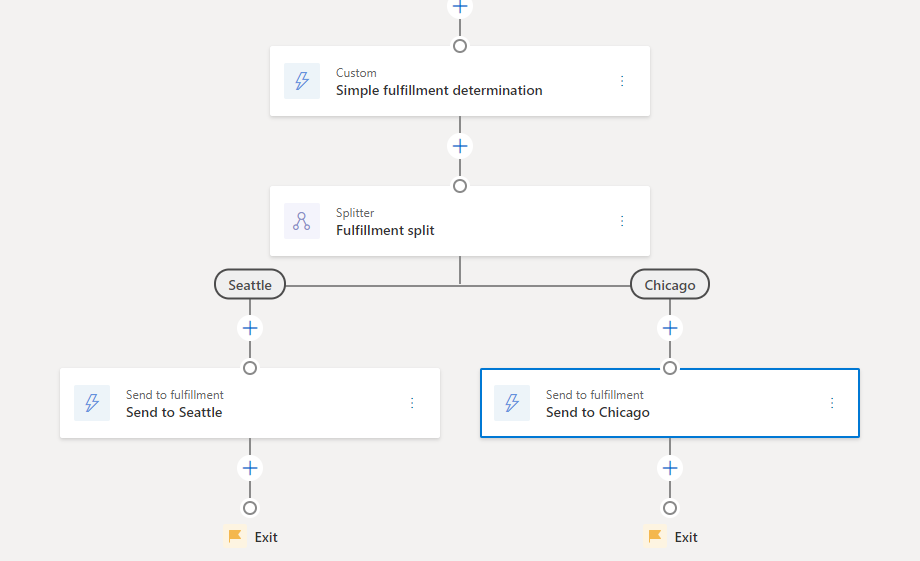This screenshot has height=561, width=920.
Task: Add step after Send to Chicago tile
Action: tap(670, 468)
